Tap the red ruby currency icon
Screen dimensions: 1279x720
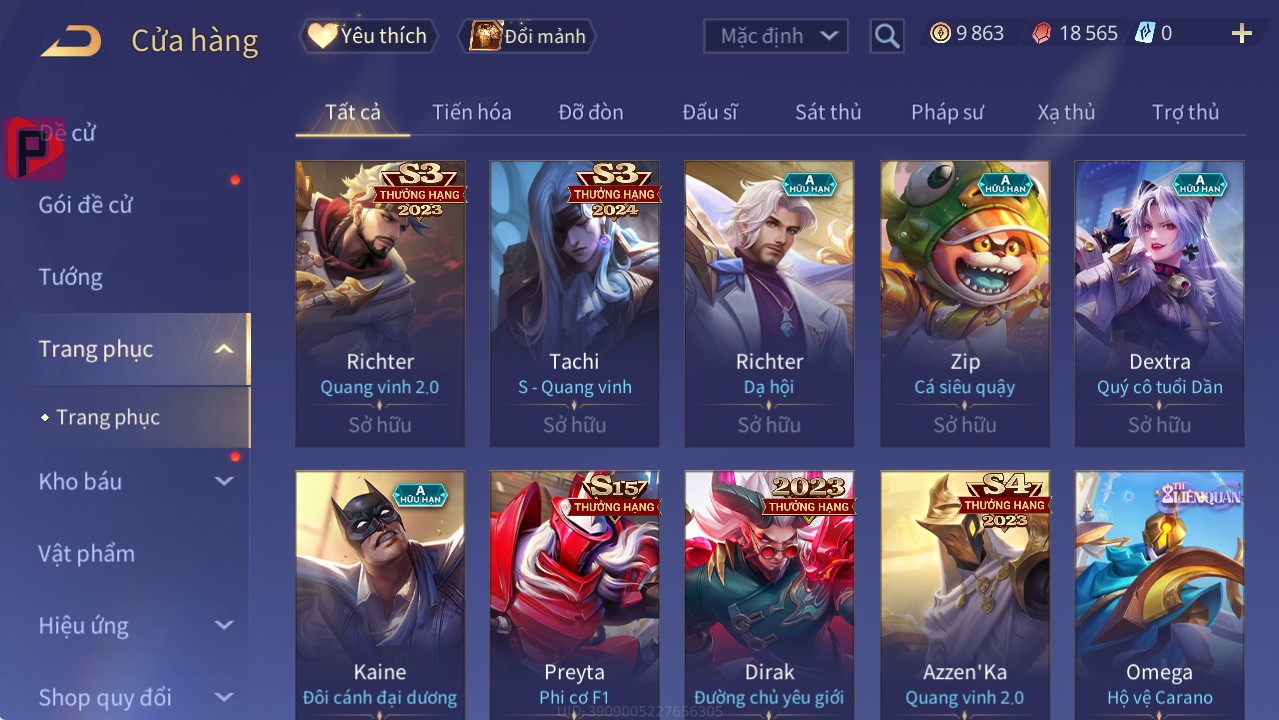[1042, 34]
